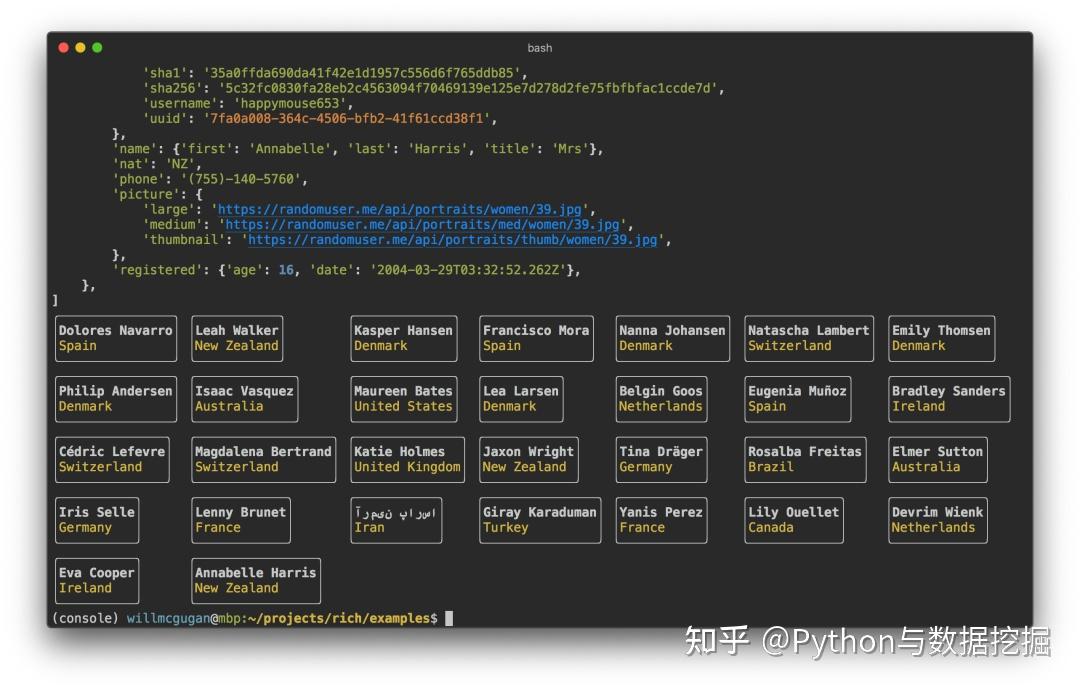This screenshot has height=690, width=1080.
Task: Open the medium portrait med/women/39.jpg link
Action: pyautogui.click(x=423, y=224)
